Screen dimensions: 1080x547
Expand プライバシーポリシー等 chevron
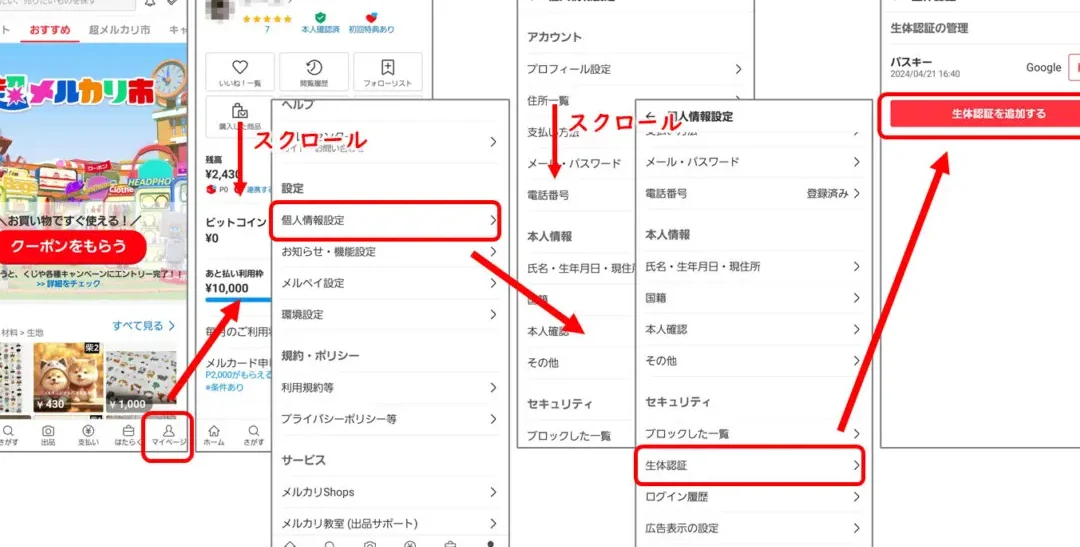493,419
